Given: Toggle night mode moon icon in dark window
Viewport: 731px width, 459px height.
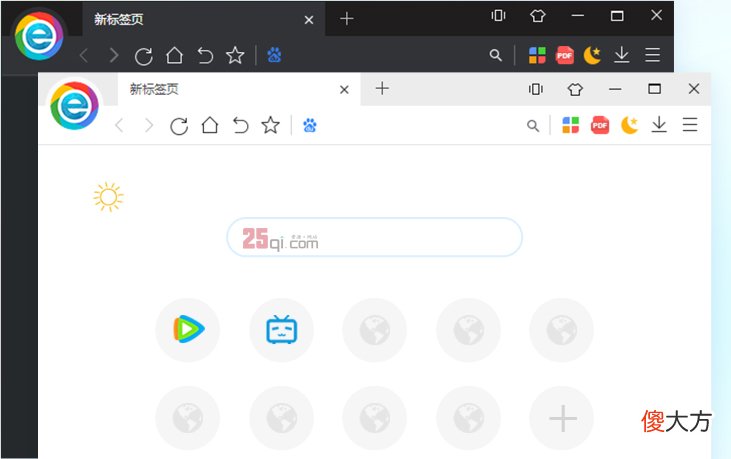Looking at the screenshot, I should pyautogui.click(x=592, y=55).
